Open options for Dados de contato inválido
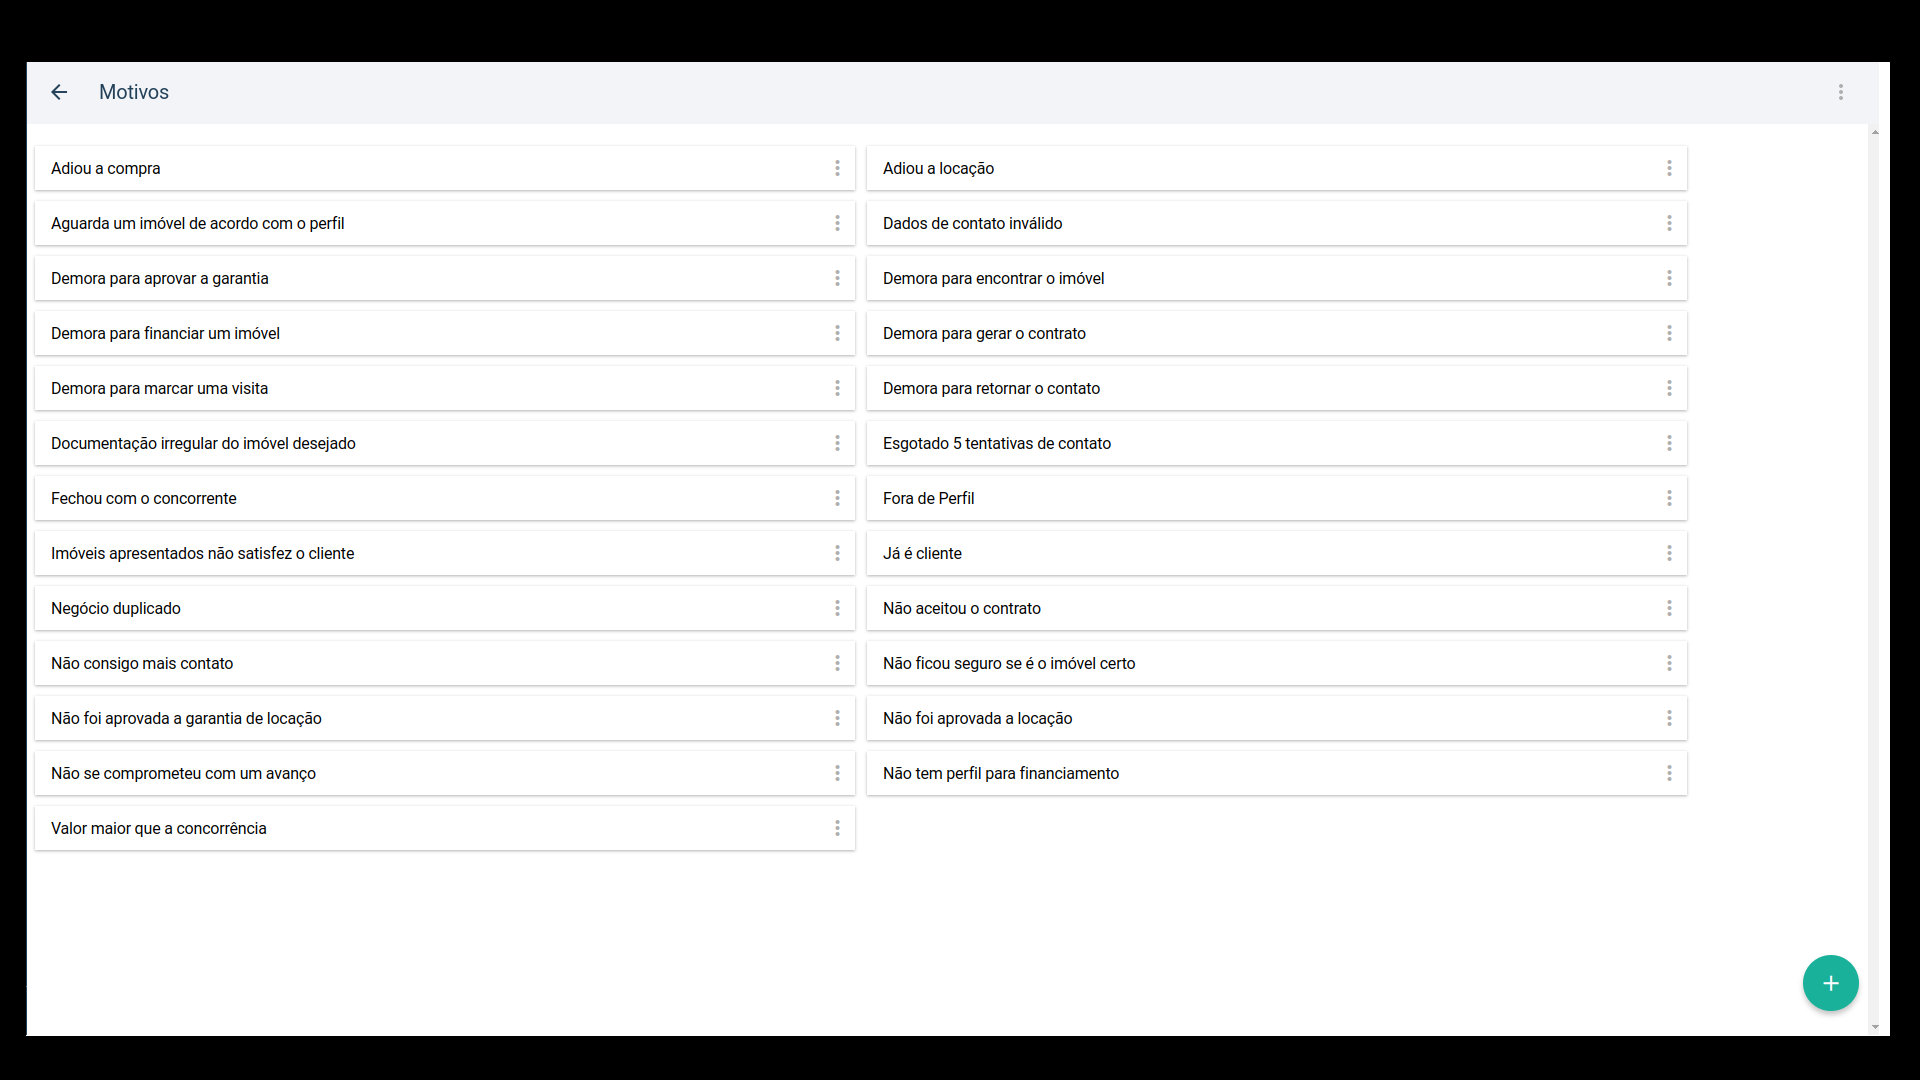Screen dimensions: 1920x1080 tap(1669, 223)
